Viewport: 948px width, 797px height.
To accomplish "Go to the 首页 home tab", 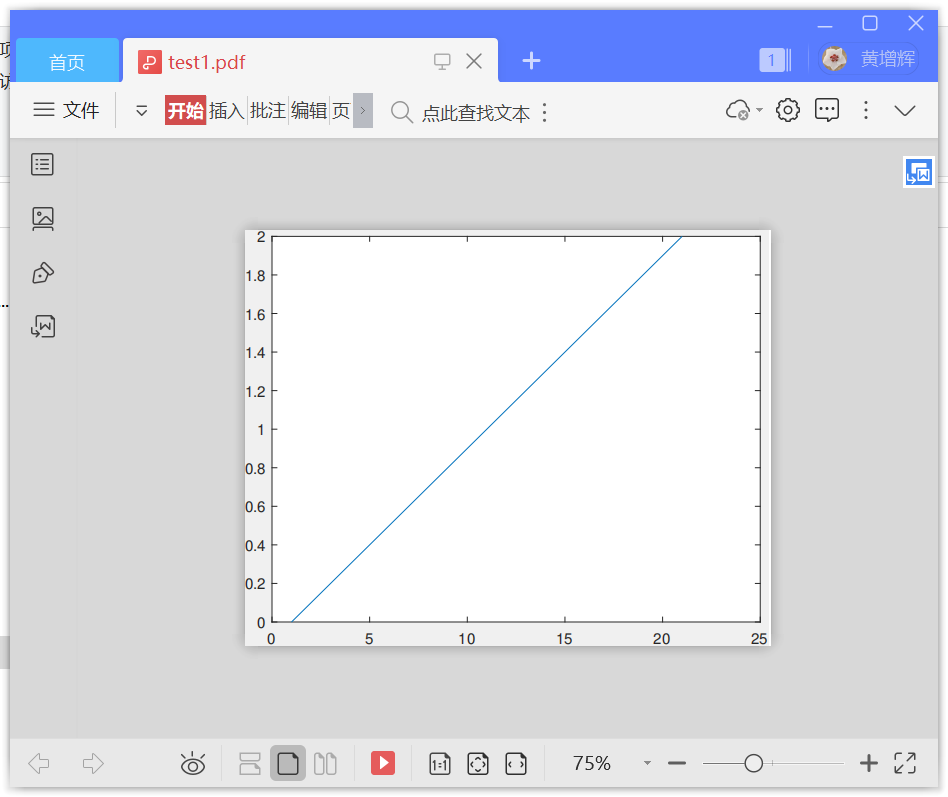I will (67, 60).
